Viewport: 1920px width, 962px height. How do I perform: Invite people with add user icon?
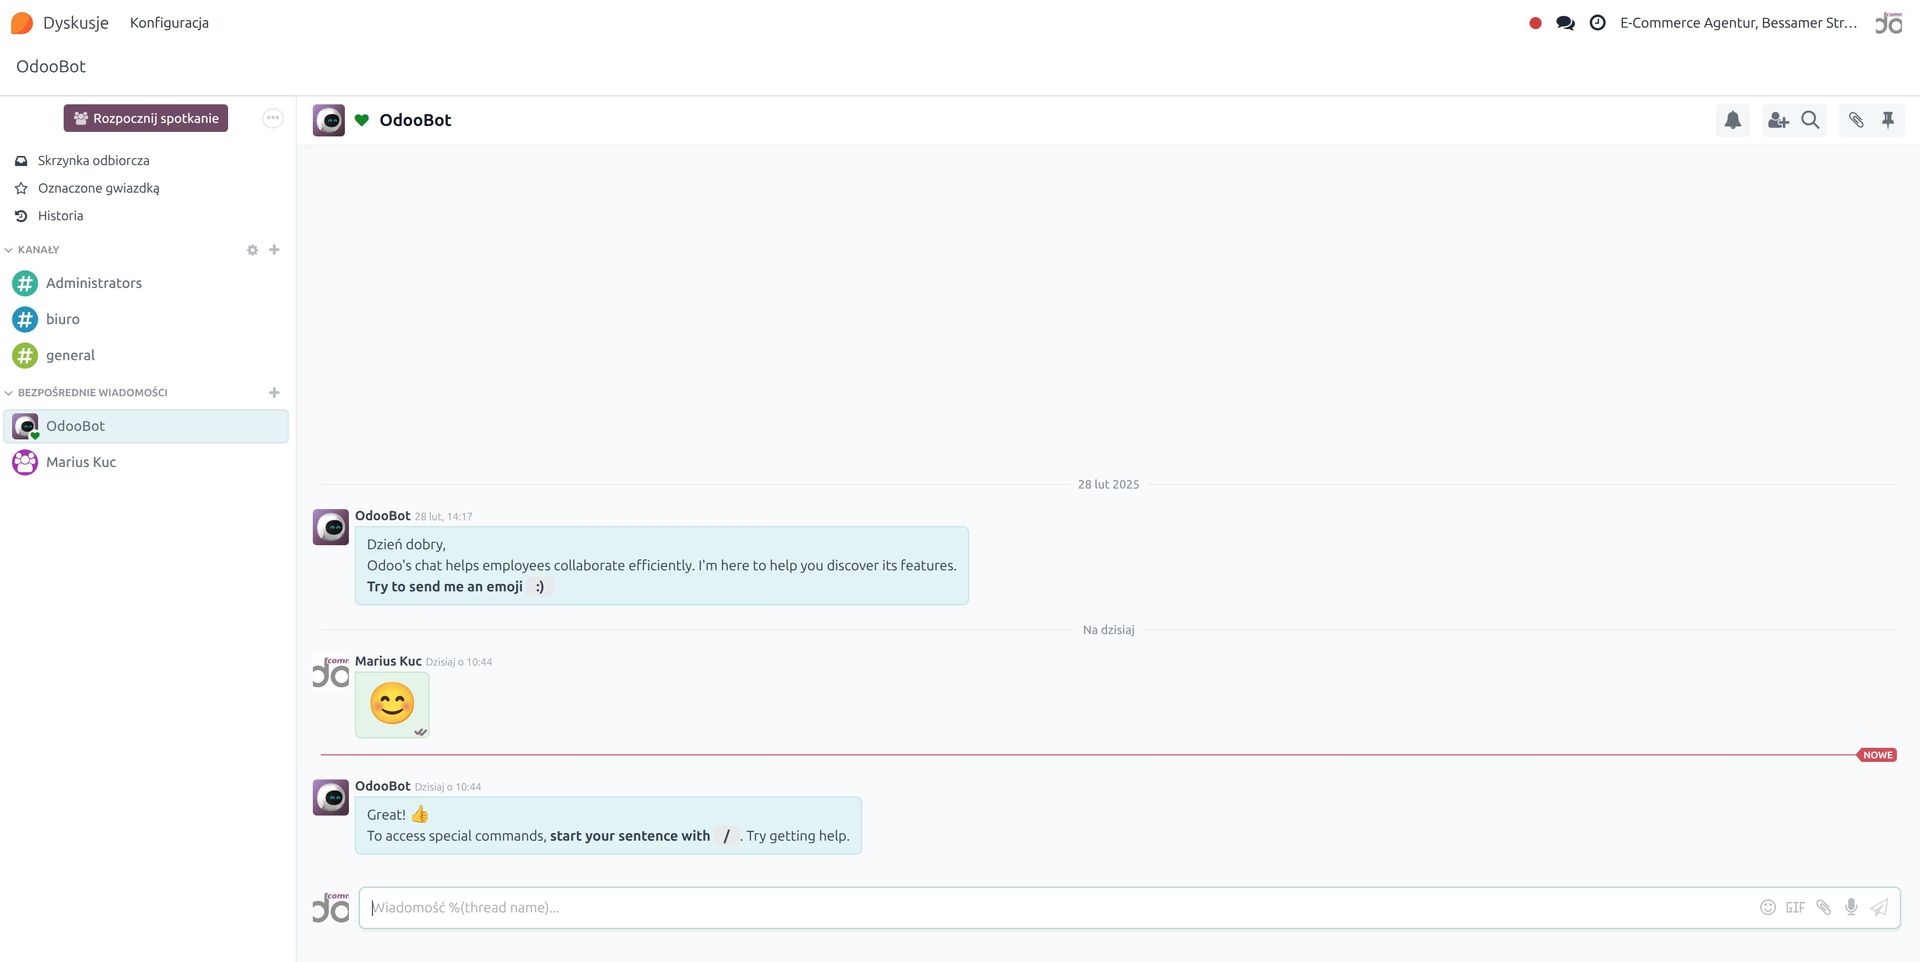point(1778,120)
